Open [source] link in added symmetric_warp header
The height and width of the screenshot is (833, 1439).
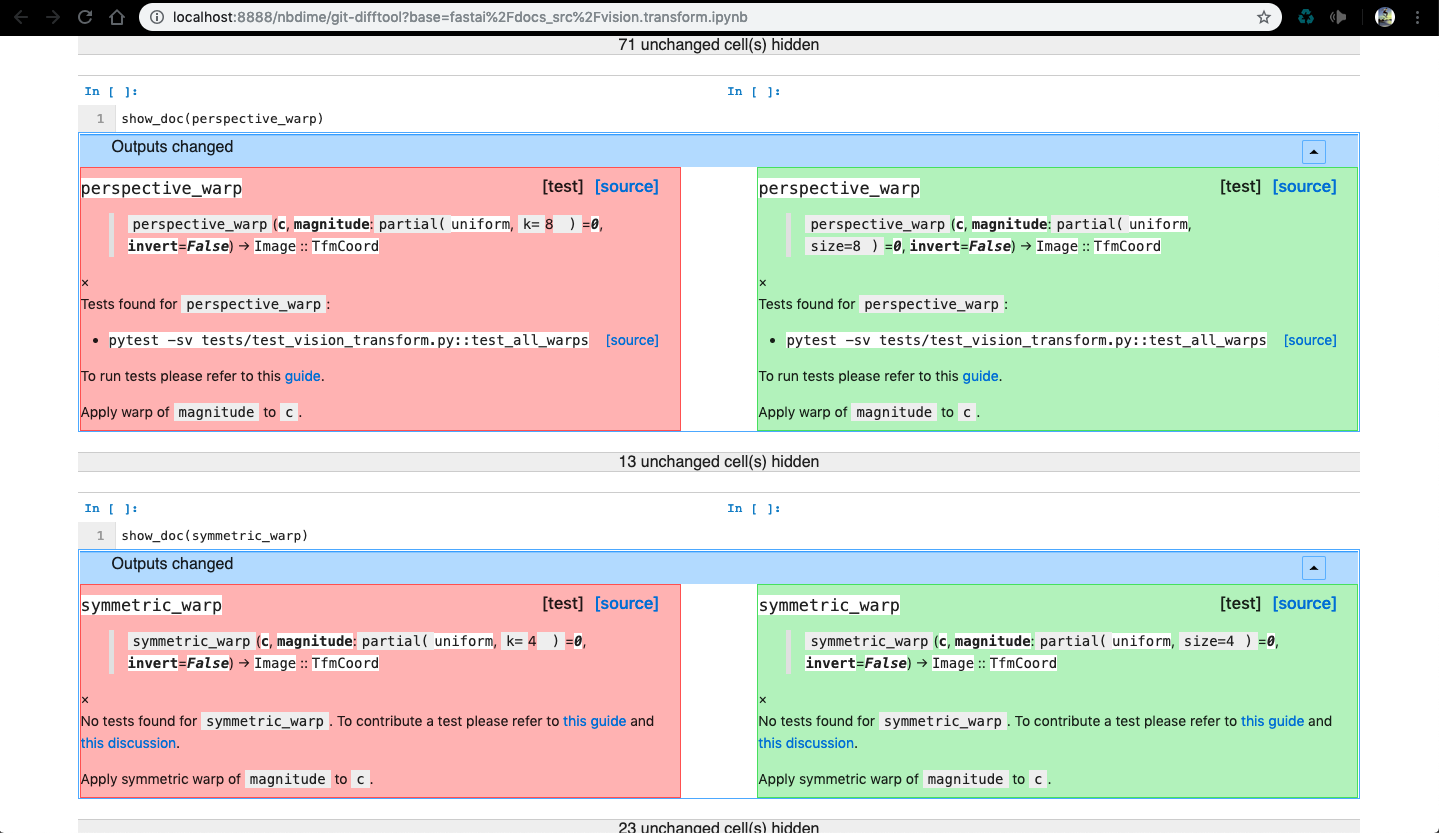tap(1305, 603)
